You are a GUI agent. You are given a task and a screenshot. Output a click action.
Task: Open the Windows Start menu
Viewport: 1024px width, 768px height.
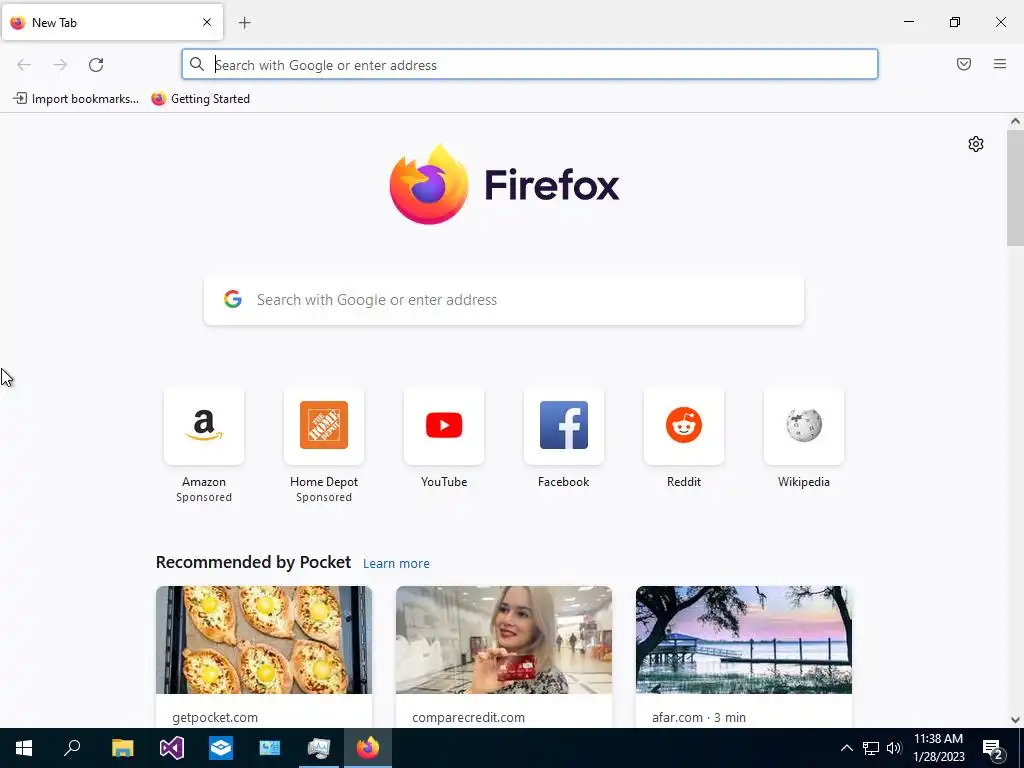24,748
